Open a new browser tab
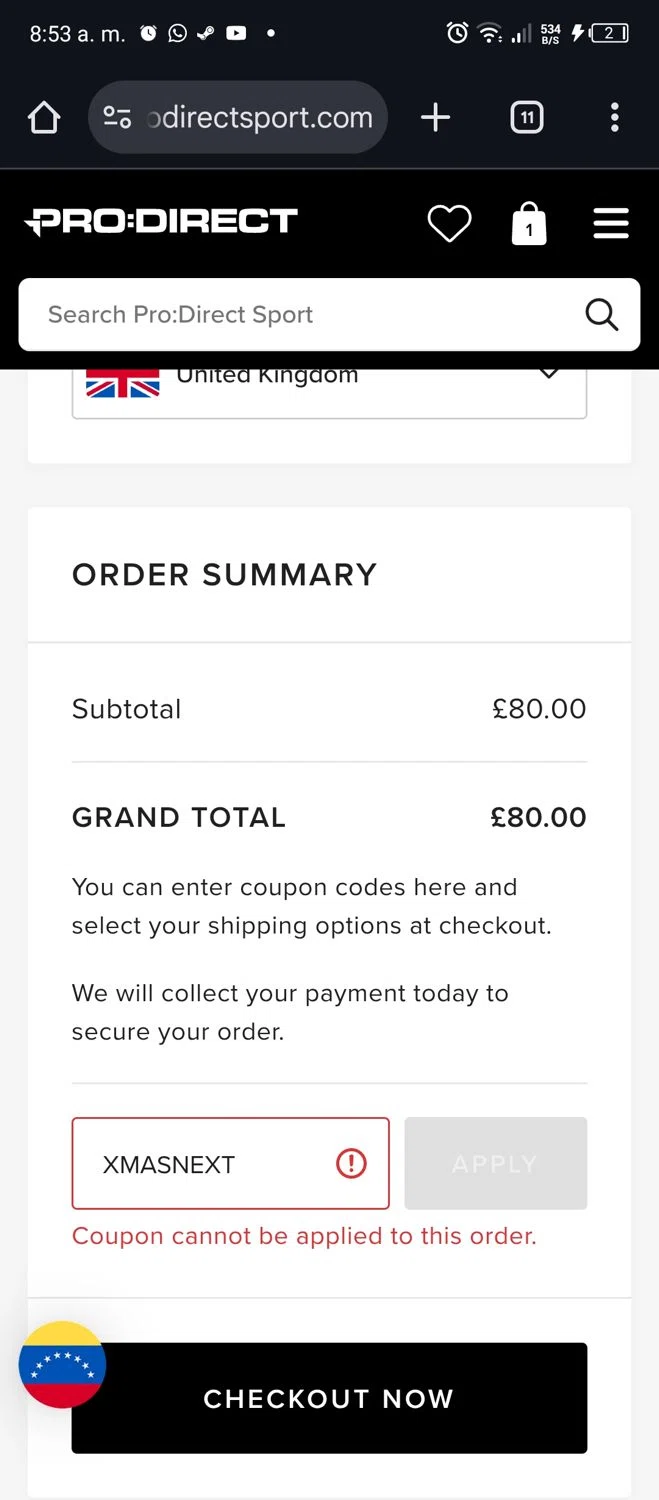 [435, 118]
